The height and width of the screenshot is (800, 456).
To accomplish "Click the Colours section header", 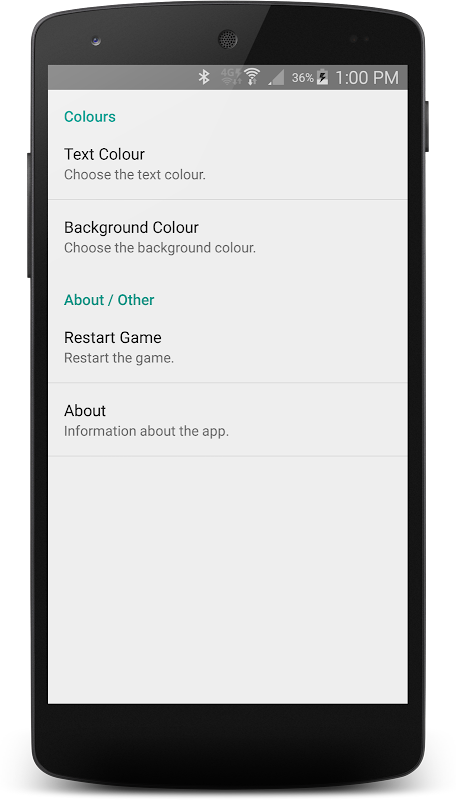I will tap(90, 117).
